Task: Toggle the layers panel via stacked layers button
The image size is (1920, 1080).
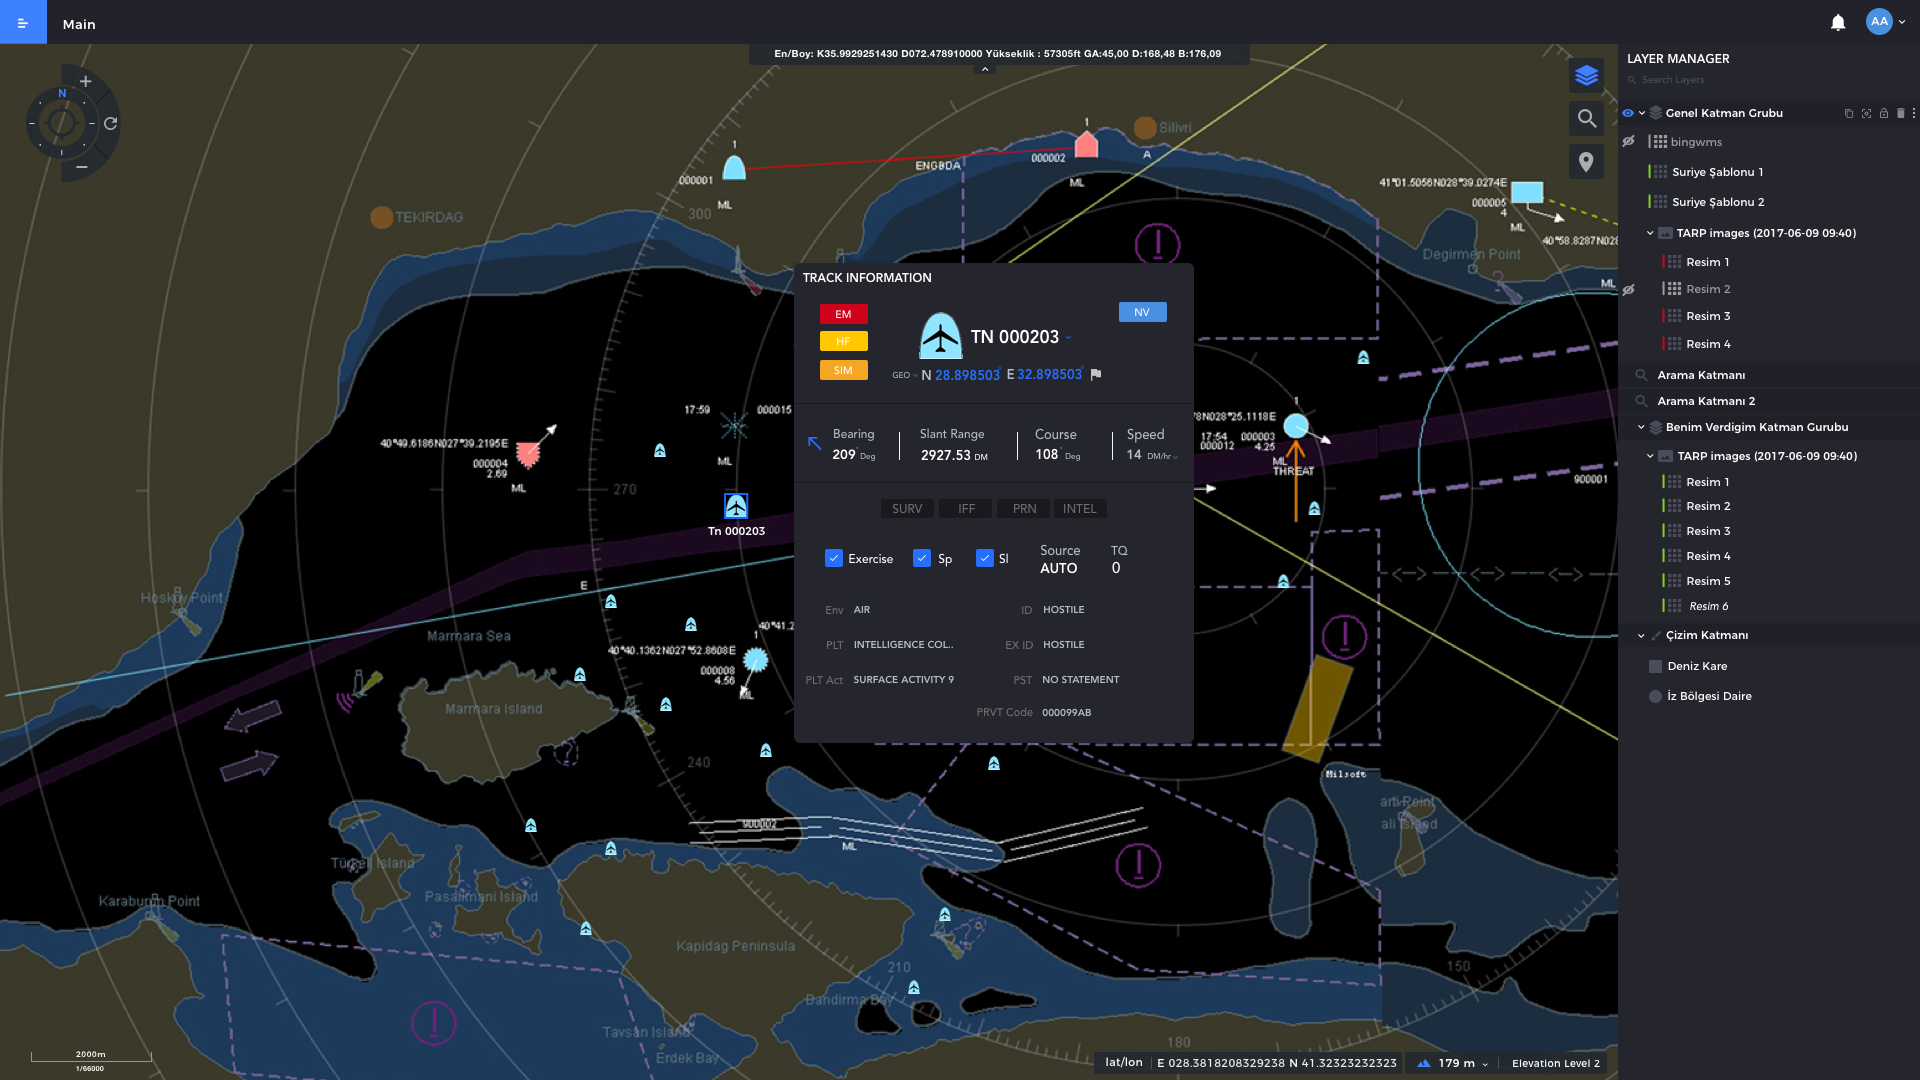Action: pyautogui.click(x=1586, y=76)
